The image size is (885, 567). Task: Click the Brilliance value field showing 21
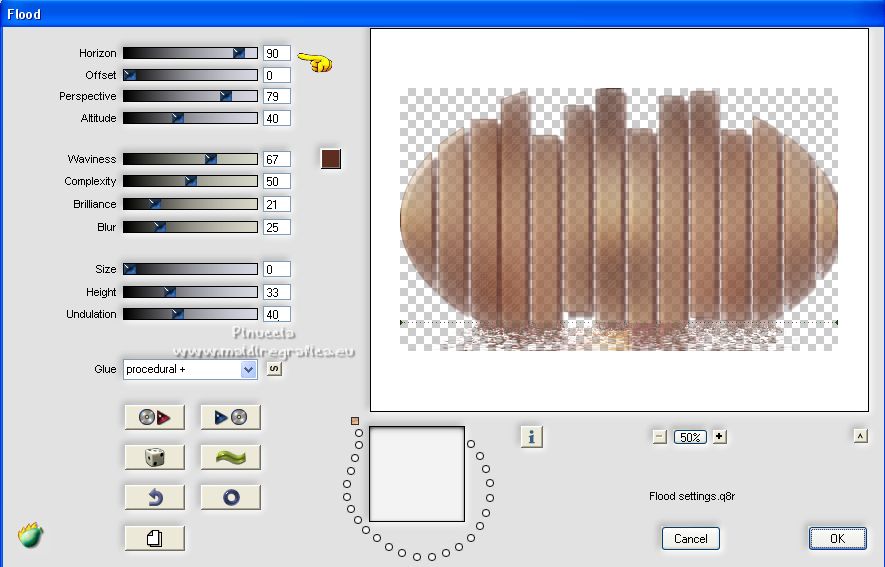click(277, 204)
